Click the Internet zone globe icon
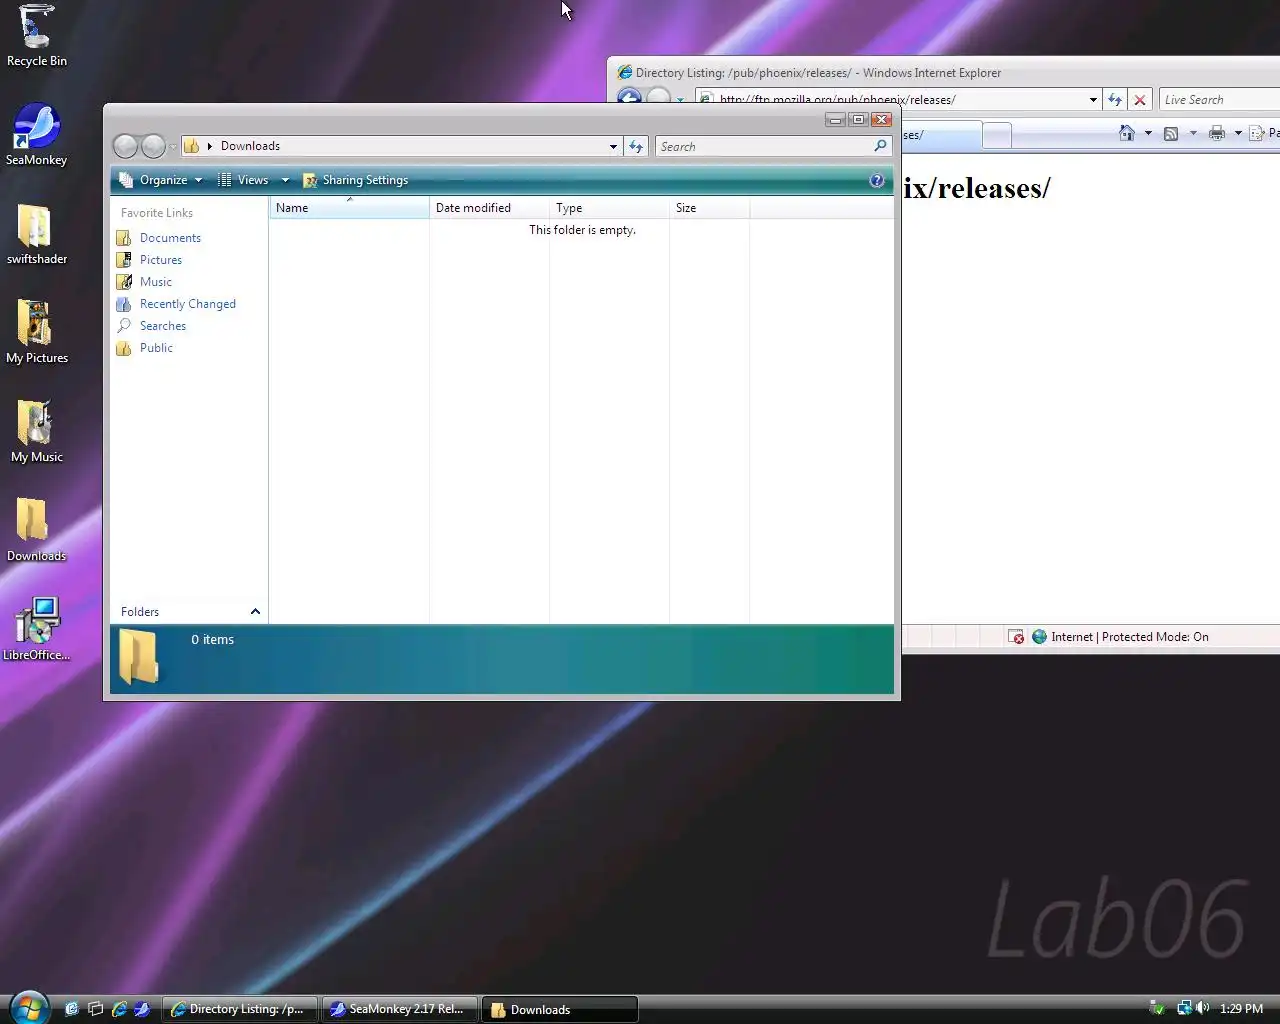 (x=1039, y=637)
